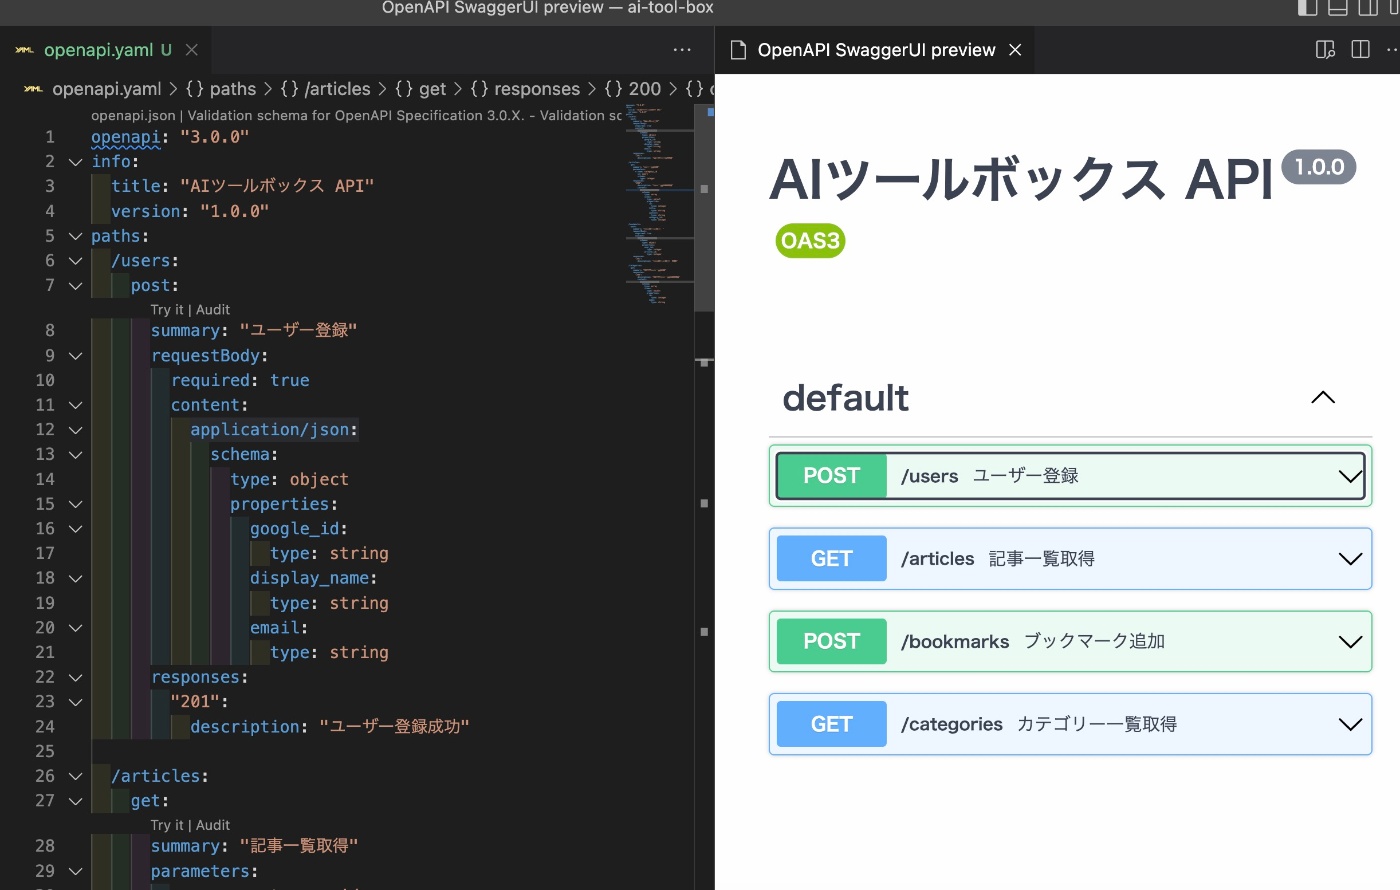The height and width of the screenshot is (890, 1400).
Task: Switch to the openapi.yaml tab
Action: tap(107, 50)
